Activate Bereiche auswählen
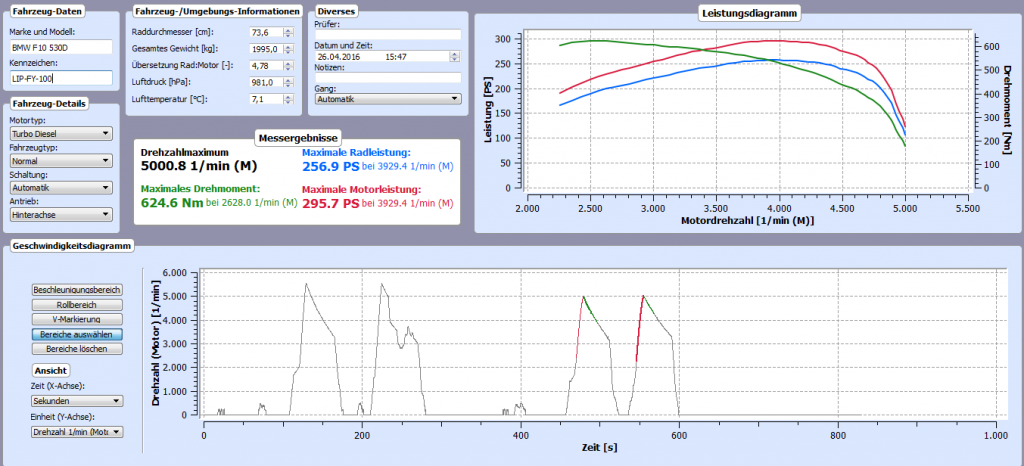 pos(77,334)
